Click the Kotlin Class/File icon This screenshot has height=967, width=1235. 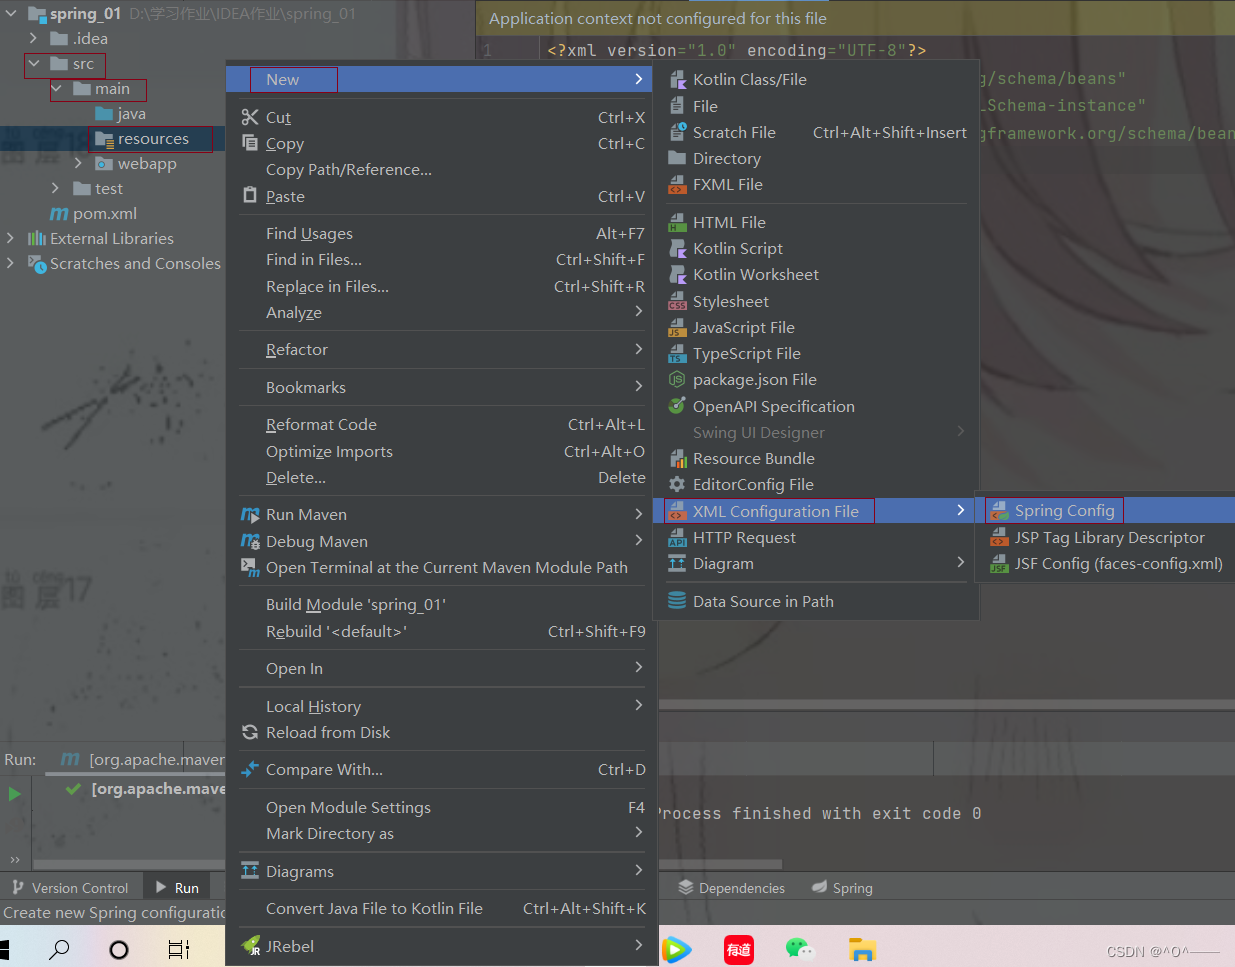677,79
